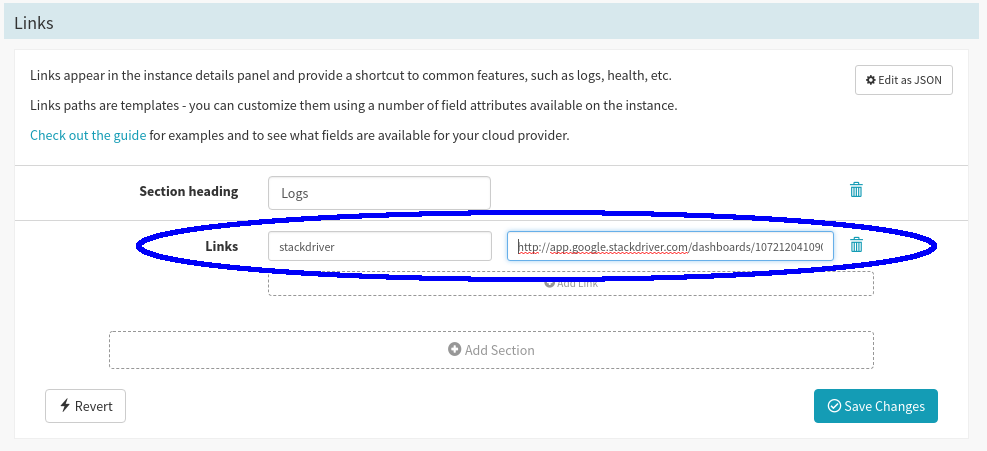Screen dimensions: 987x451
Task: Click into the stackdriver dashboard URL field
Action: click(670, 246)
